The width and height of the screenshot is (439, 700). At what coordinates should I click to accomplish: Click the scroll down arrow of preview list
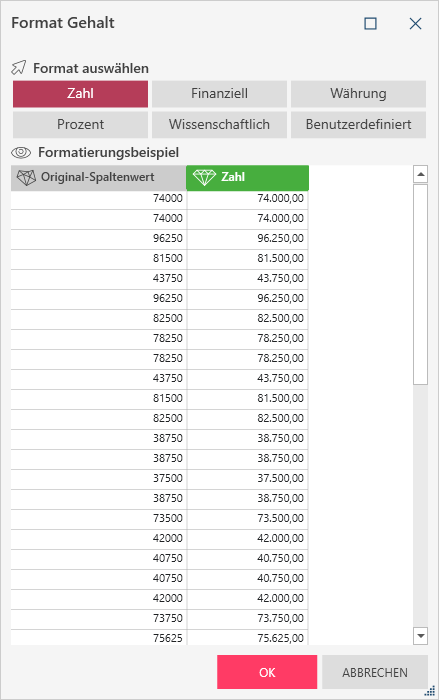coord(420,636)
